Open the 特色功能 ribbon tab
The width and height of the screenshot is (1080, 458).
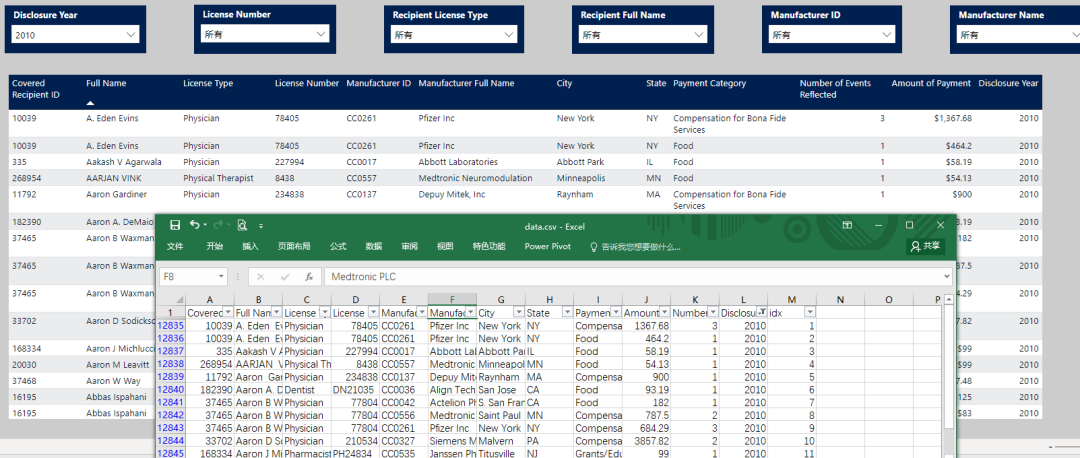click(x=489, y=247)
